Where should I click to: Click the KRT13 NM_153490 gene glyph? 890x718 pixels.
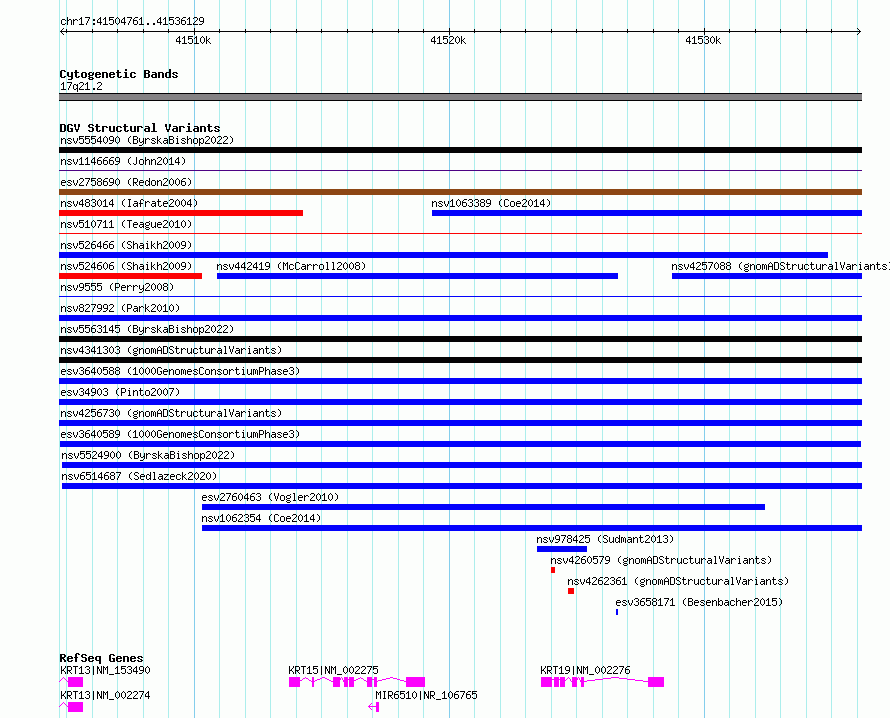(71, 682)
